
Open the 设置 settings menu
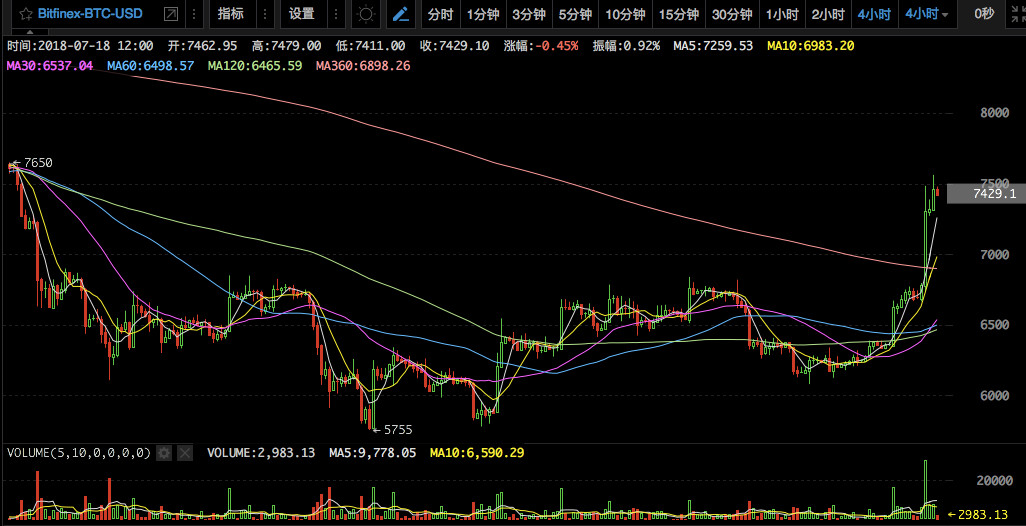[302, 14]
